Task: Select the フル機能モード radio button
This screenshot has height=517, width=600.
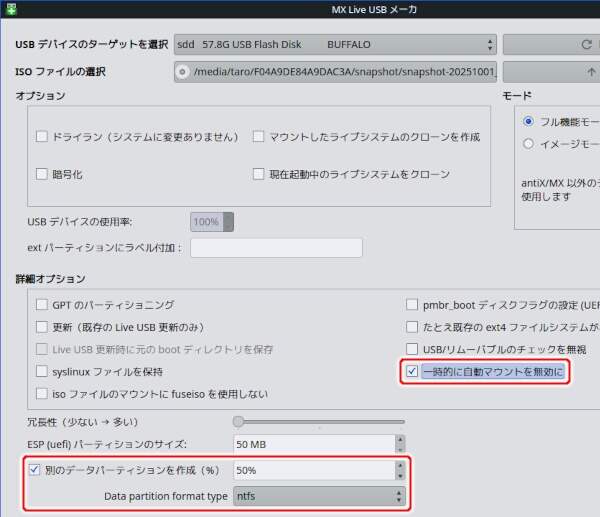Action: click(529, 121)
